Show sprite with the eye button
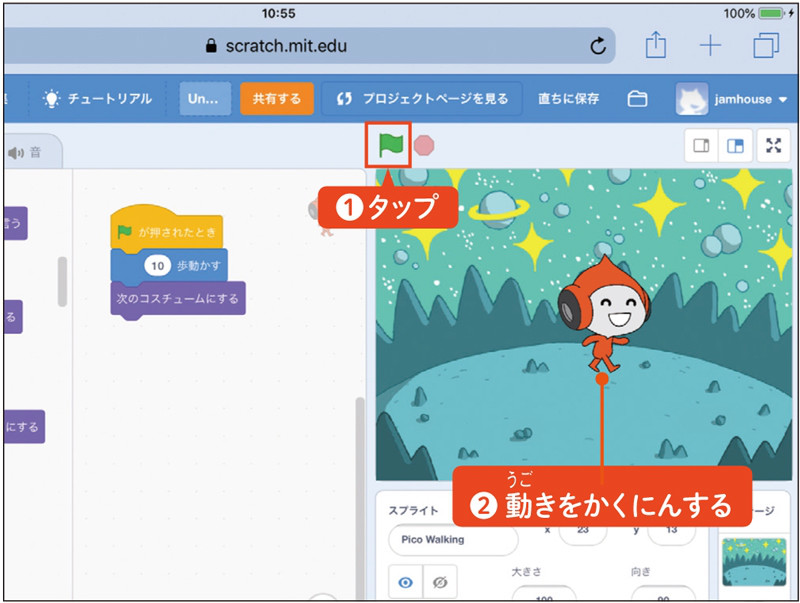 406,582
